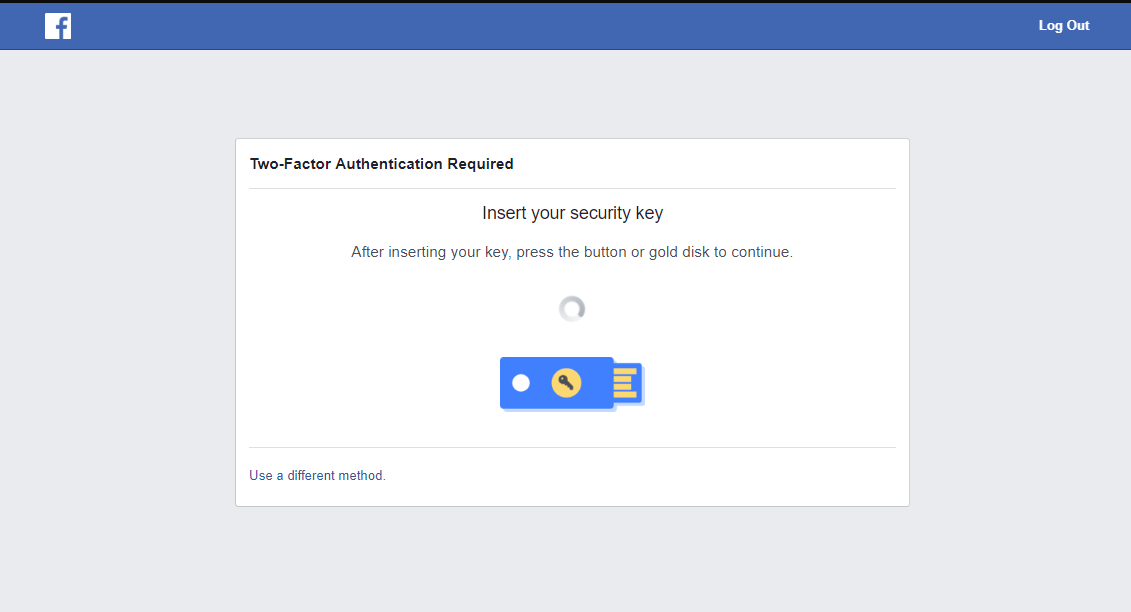
Task: Click the instruction text about pressing the button
Action: tap(571, 252)
